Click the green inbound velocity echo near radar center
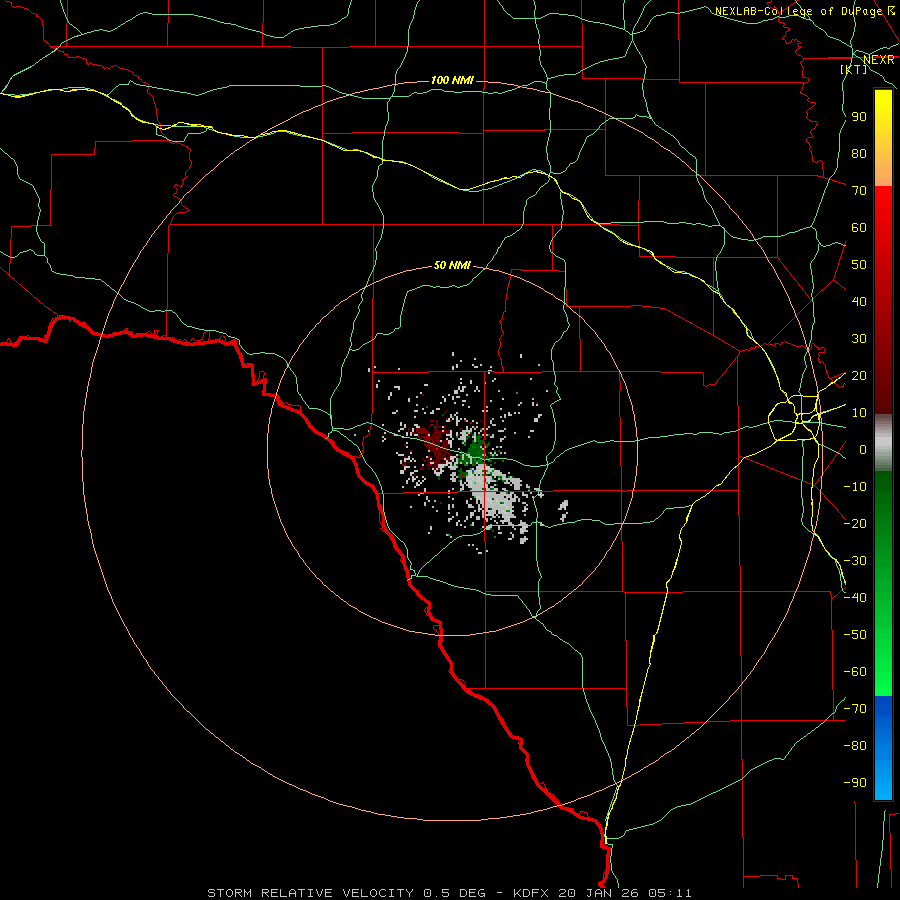 pyautogui.click(x=475, y=450)
